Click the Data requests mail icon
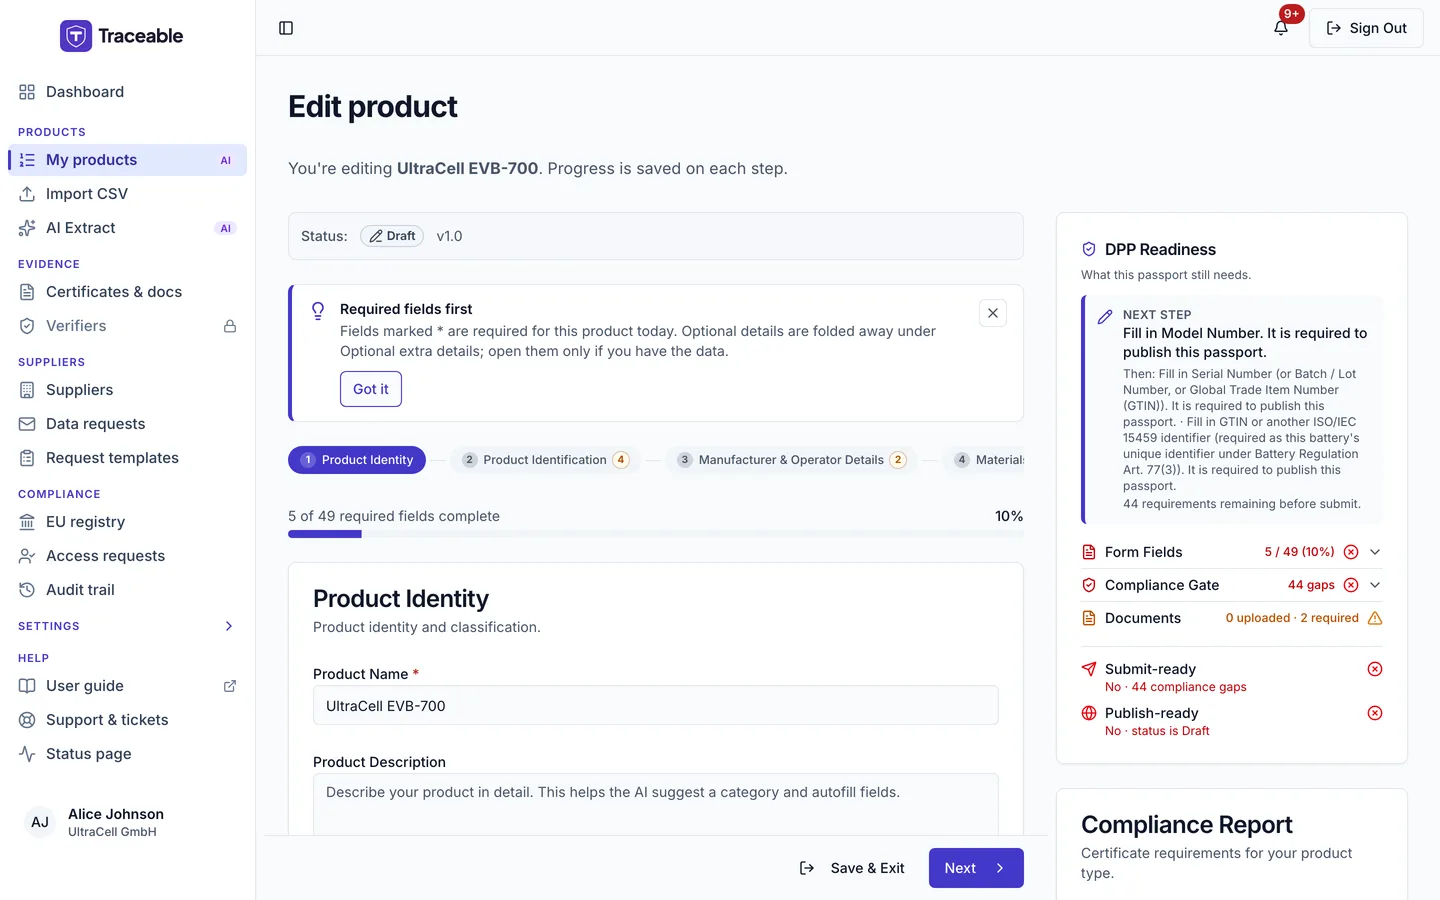This screenshot has width=1440, height=900. (x=27, y=424)
